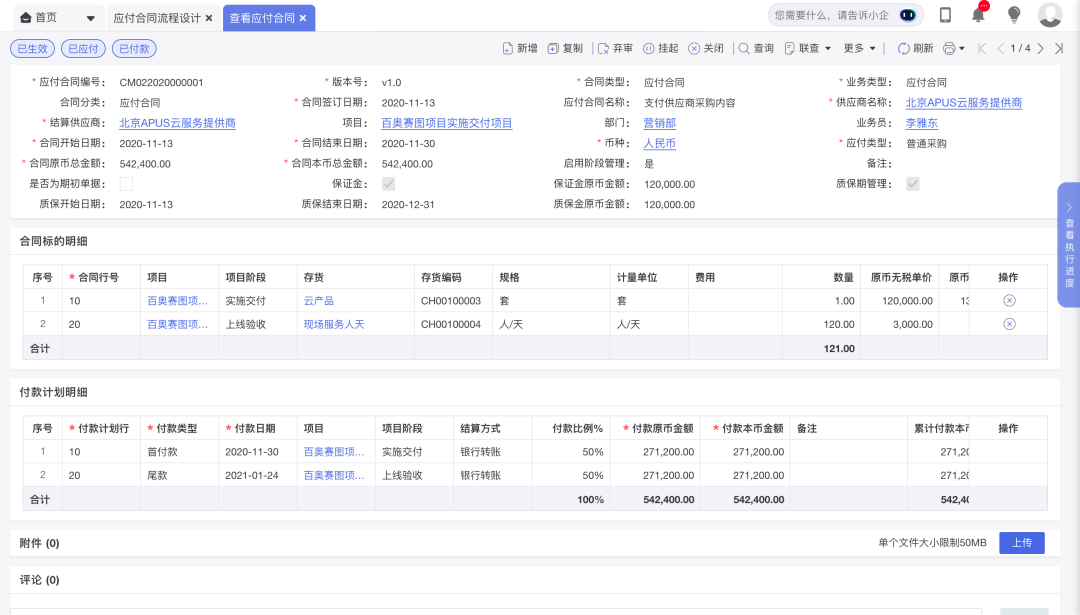Image resolution: width=1080 pixels, height=615 pixels.
Task: Click the 复制 (copy) toolbar button
Action: (x=565, y=48)
